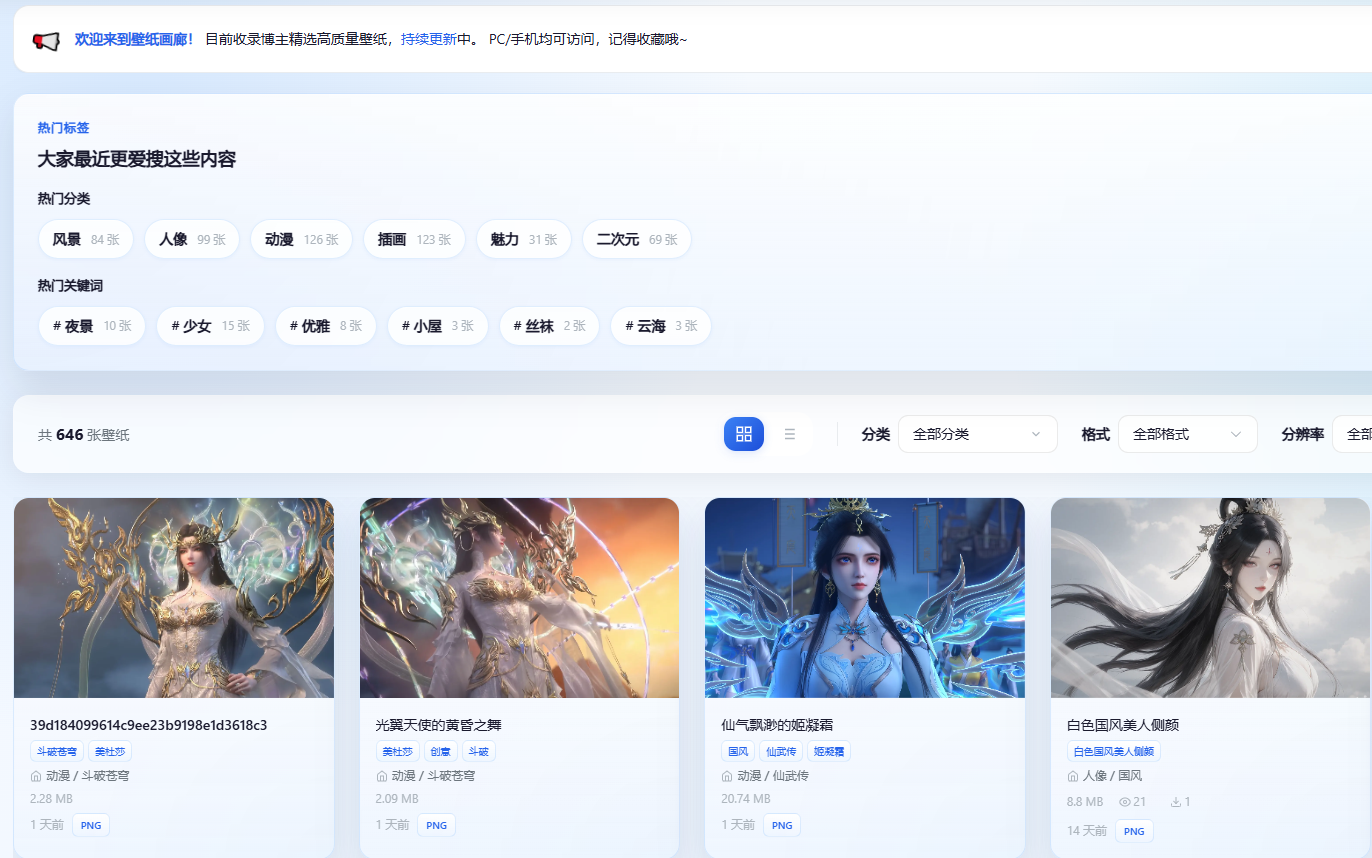Image resolution: width=1372 pixels, height=858 pixels.
Task: Click home icon on 光翼天使的黄昏之舞 card
Action: (x=382, y=776)
